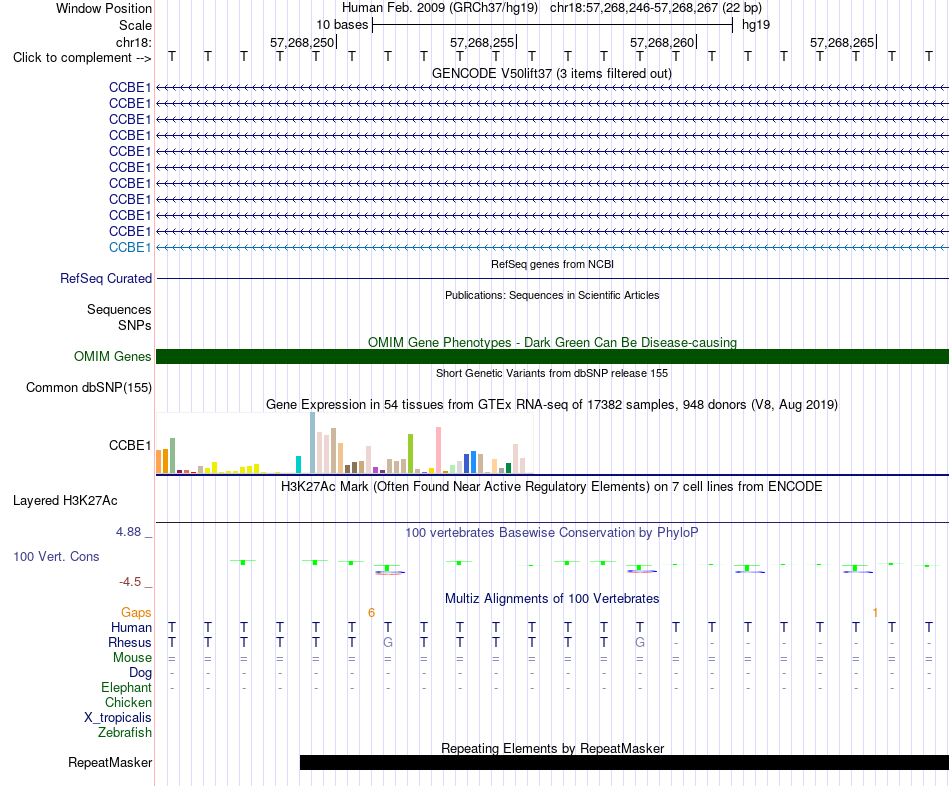The image size is (950, 786).
Task: Open the Multiz Alignments of 100 Vertebrates title
Action: coord(552,599)
